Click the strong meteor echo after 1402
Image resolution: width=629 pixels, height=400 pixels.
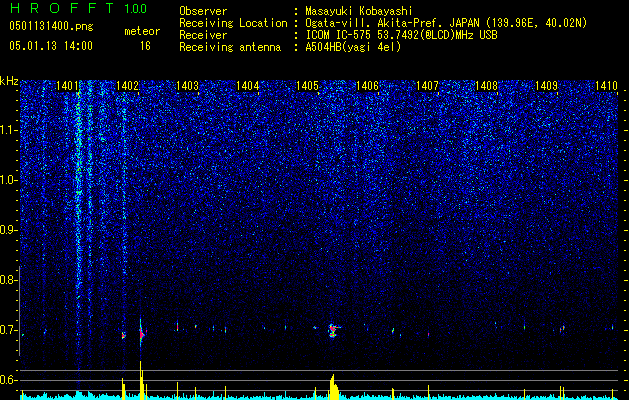click(142, 333)
